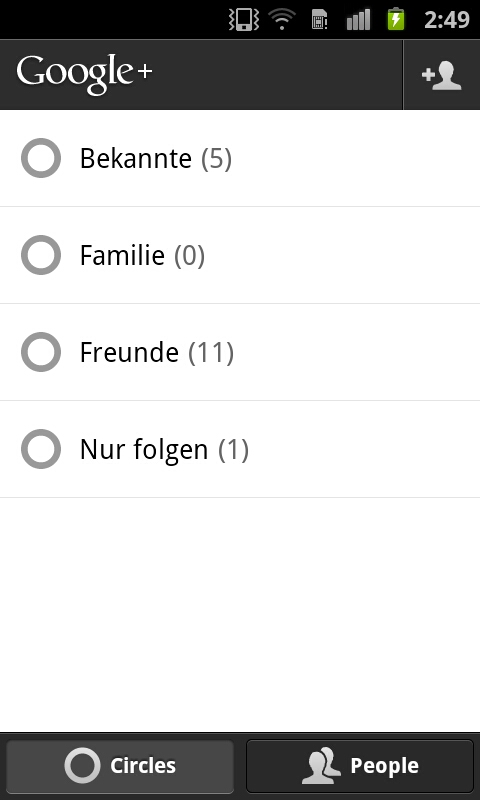Tap the Google+ logo
Image resolution: width=480 pixels, height=800 pixels.
[x=84, y=74]
